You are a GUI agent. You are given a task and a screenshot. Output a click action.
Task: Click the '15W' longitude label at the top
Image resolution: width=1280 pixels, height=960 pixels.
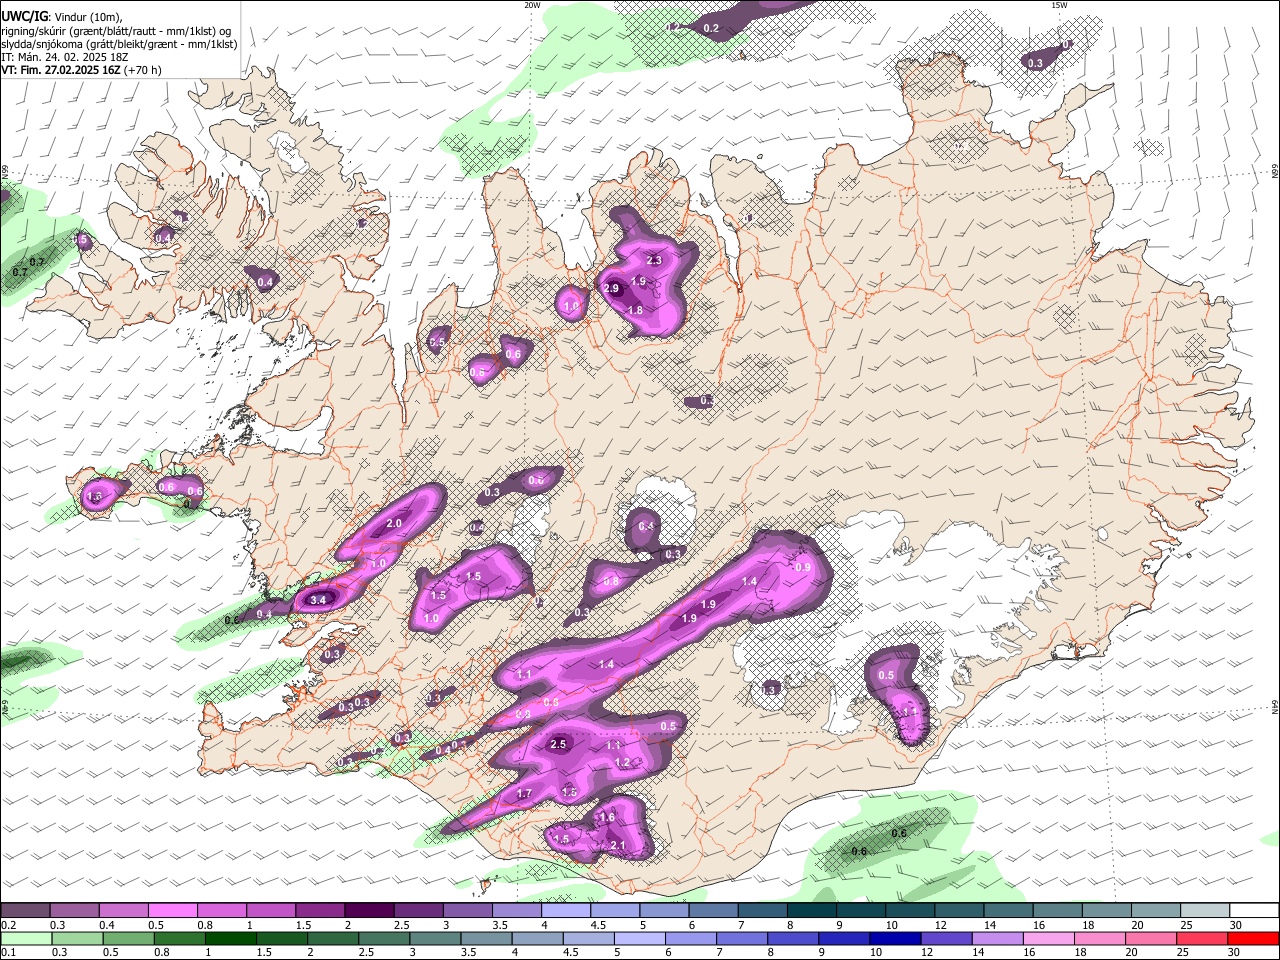[x=1059, y=5]
